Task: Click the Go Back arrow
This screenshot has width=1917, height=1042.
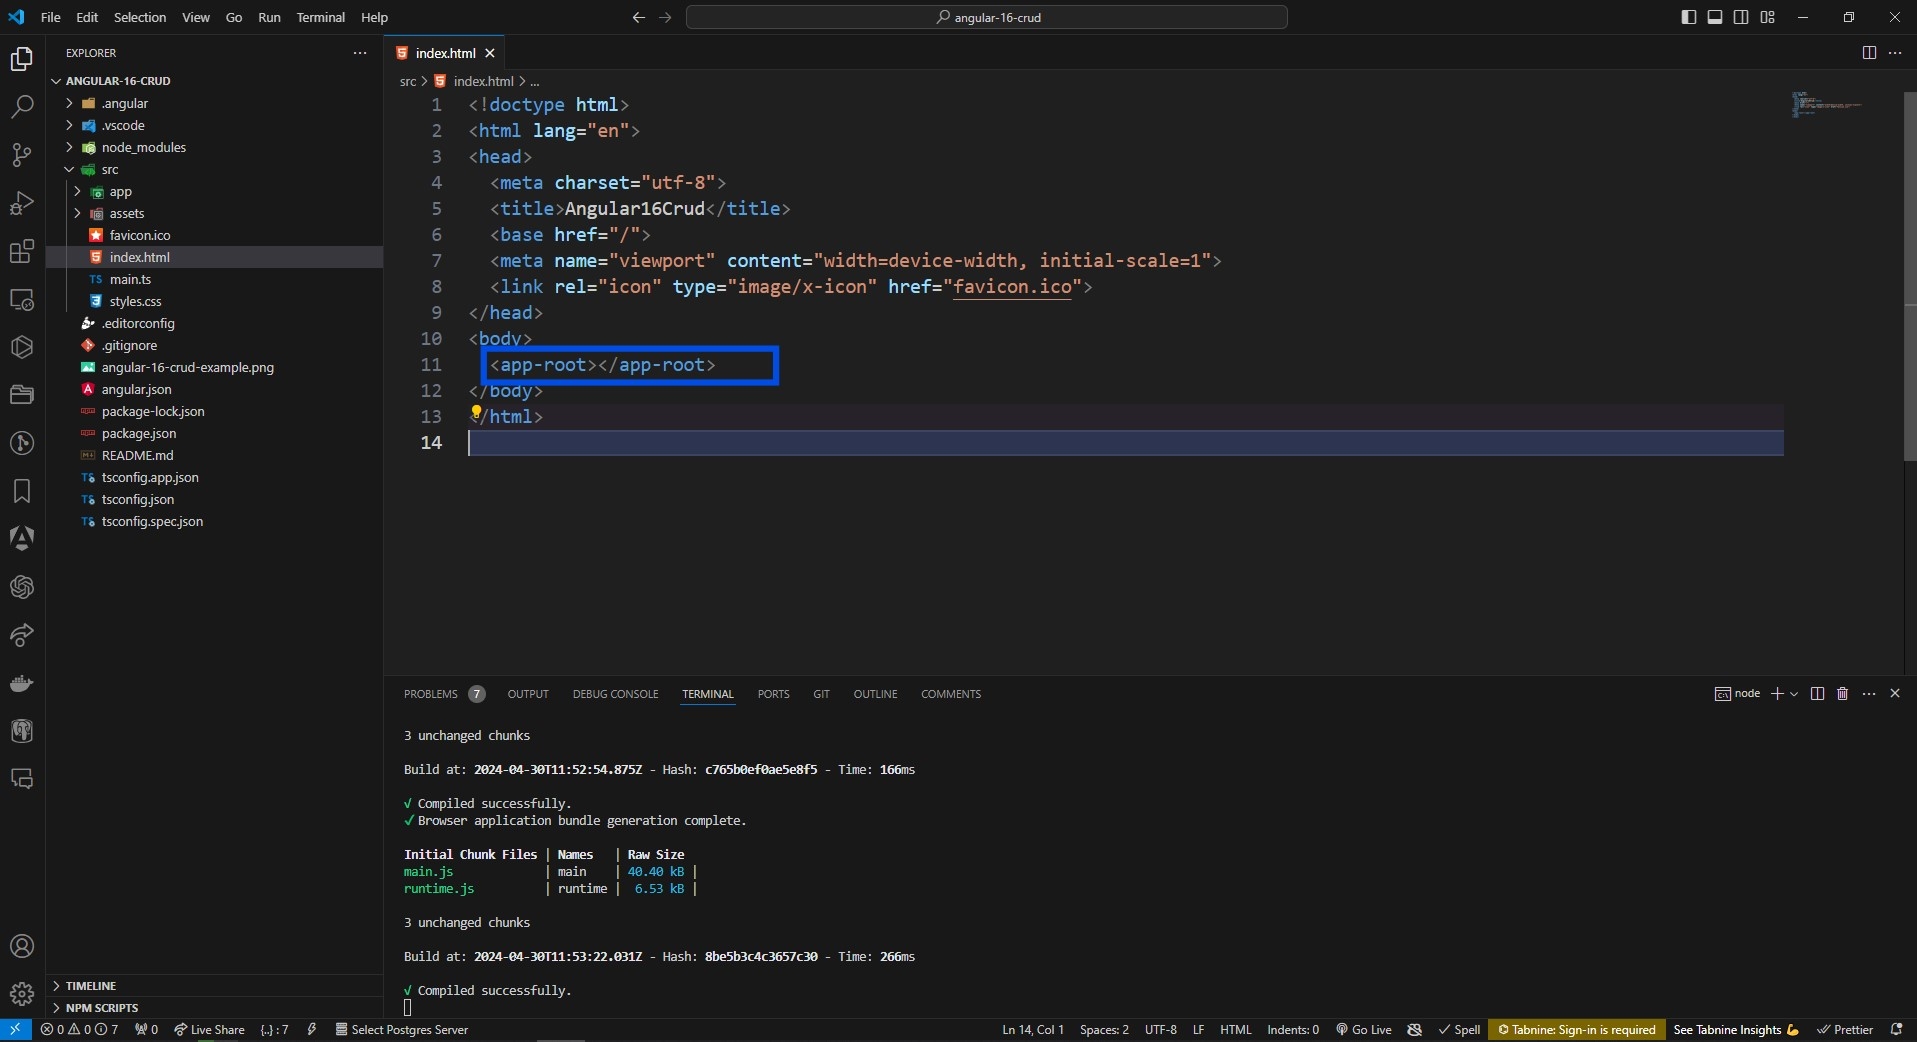Action: [x=639, y=17]
